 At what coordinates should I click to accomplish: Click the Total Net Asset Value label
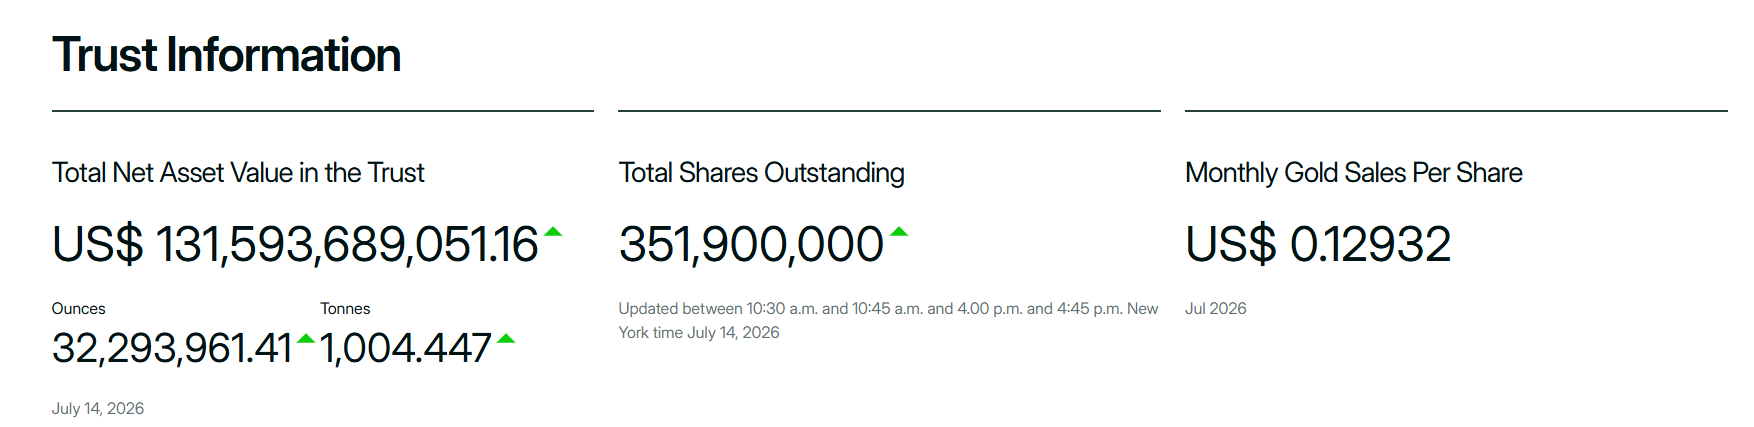(x=238, y=173)
